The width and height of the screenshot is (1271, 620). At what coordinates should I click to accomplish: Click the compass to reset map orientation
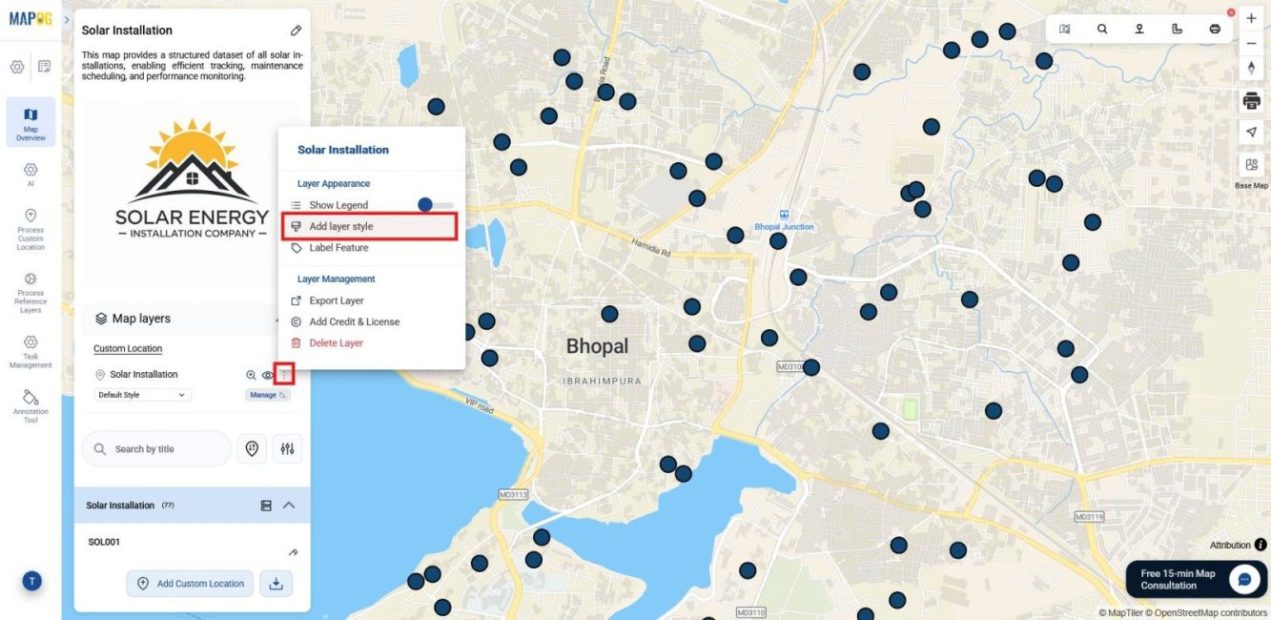coord(1251,68)
